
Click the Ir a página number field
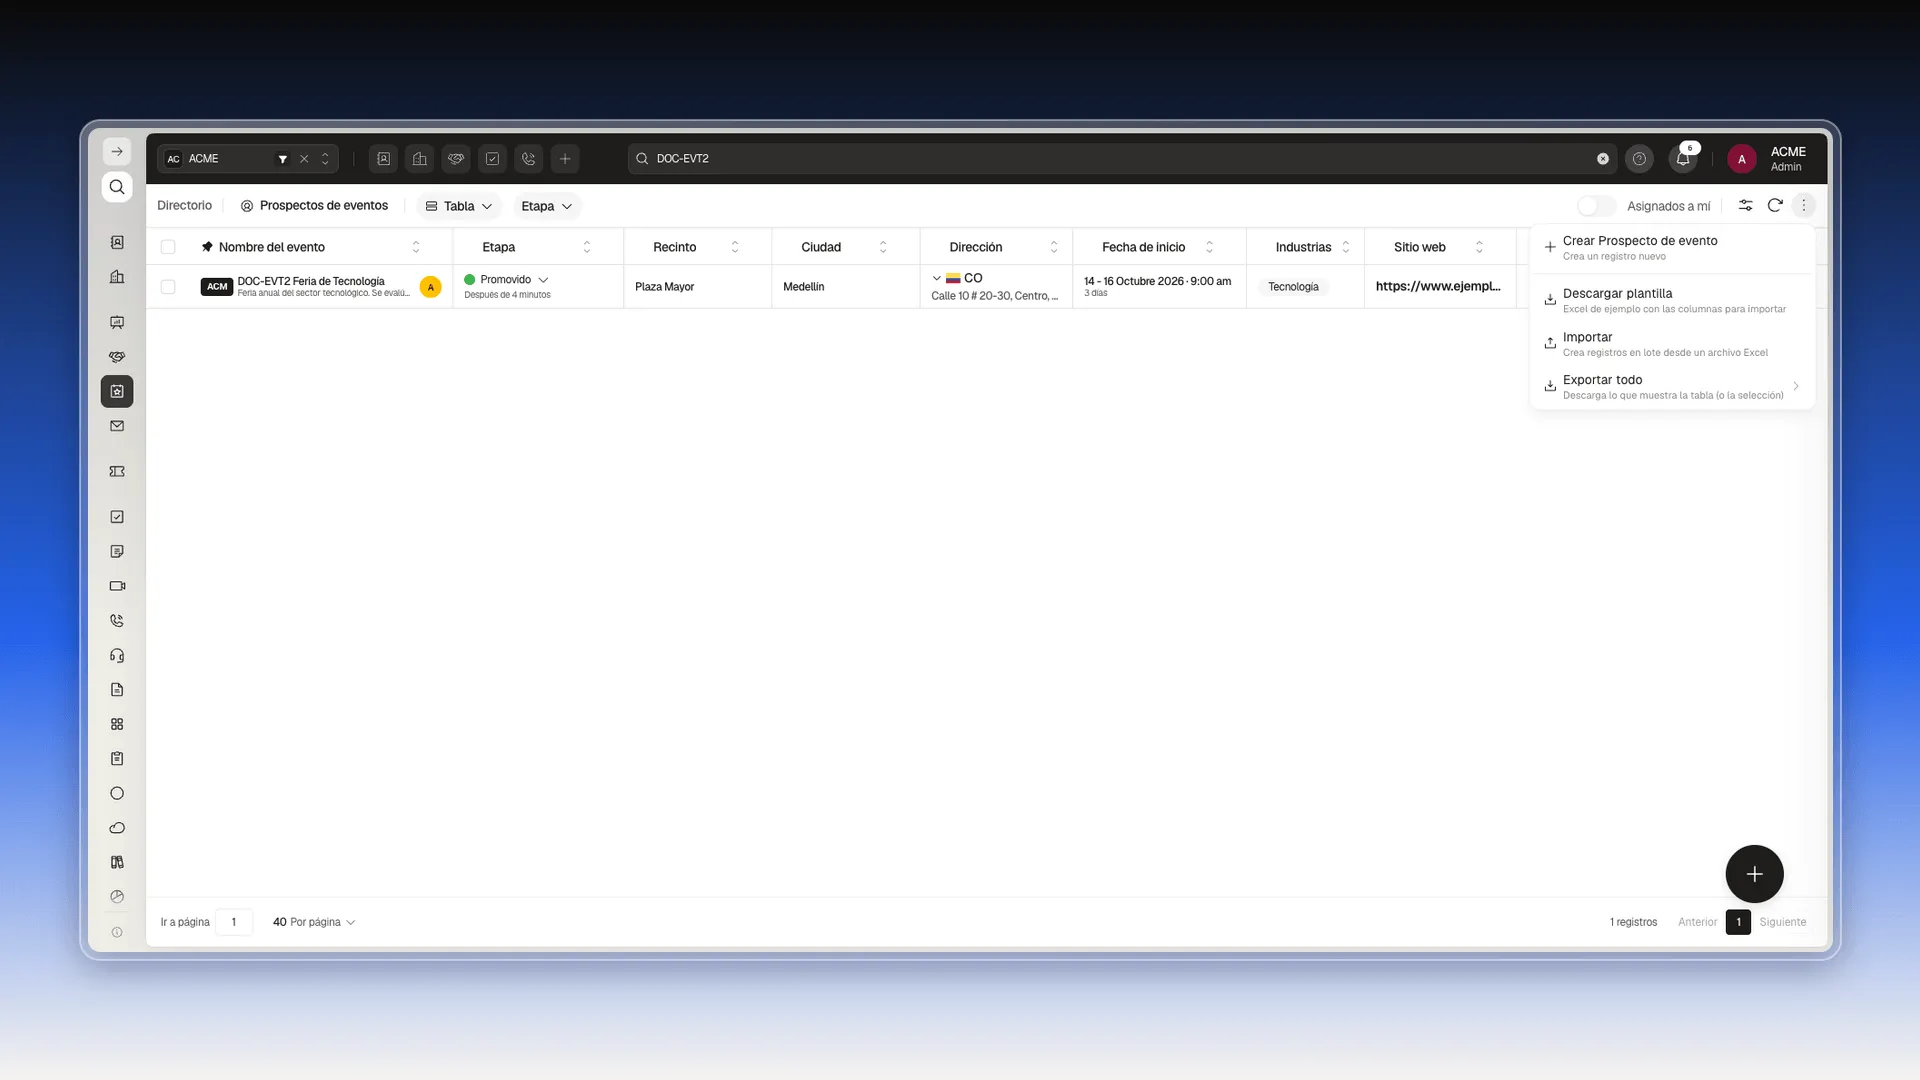pyautogui.click(x=234, y=922)
